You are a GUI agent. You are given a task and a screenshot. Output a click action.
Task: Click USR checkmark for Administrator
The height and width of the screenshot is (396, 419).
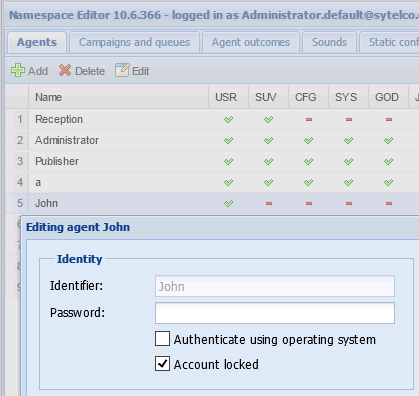[228, 140]
